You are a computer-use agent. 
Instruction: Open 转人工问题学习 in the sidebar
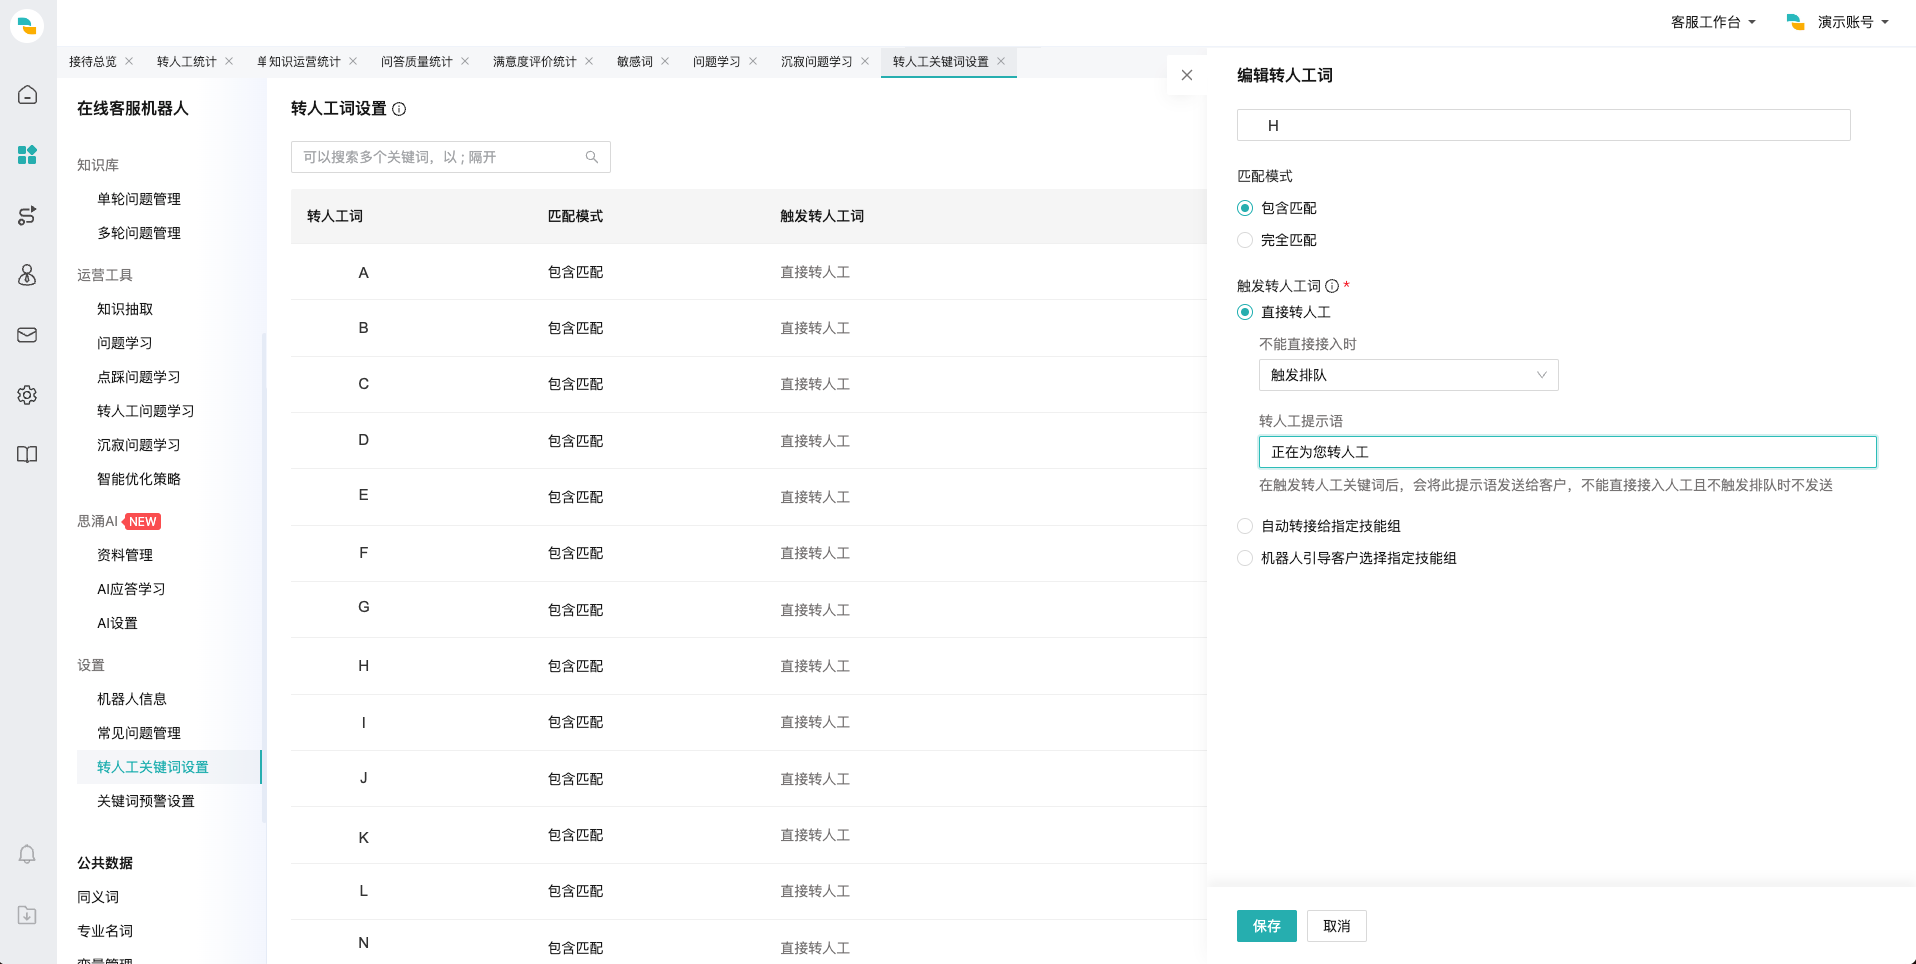click(146, 411)
